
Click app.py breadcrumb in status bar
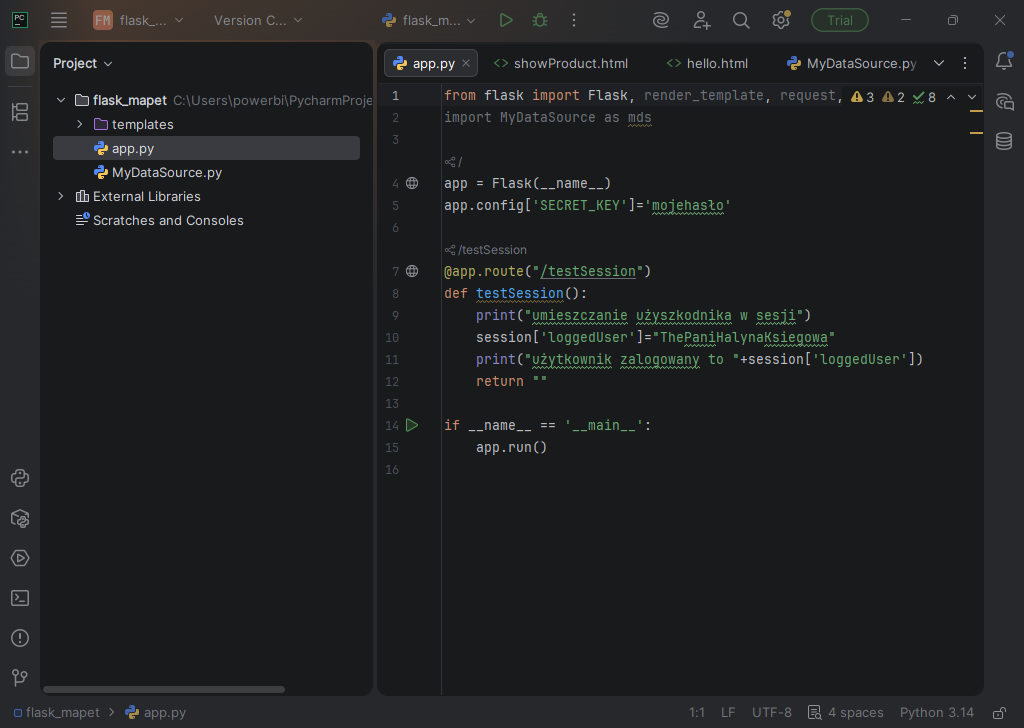(x=155, y=712)
